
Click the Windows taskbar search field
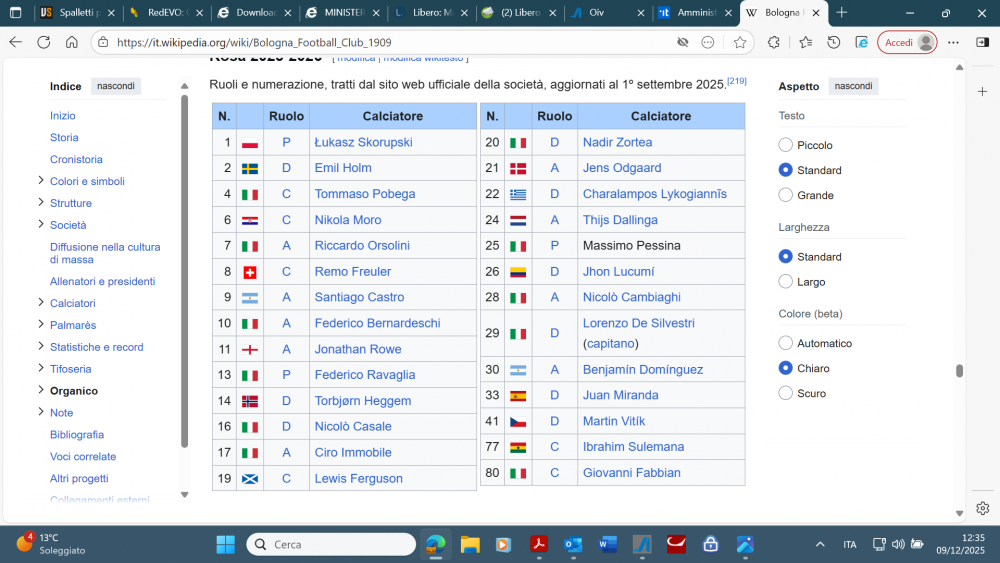[331, 544]
